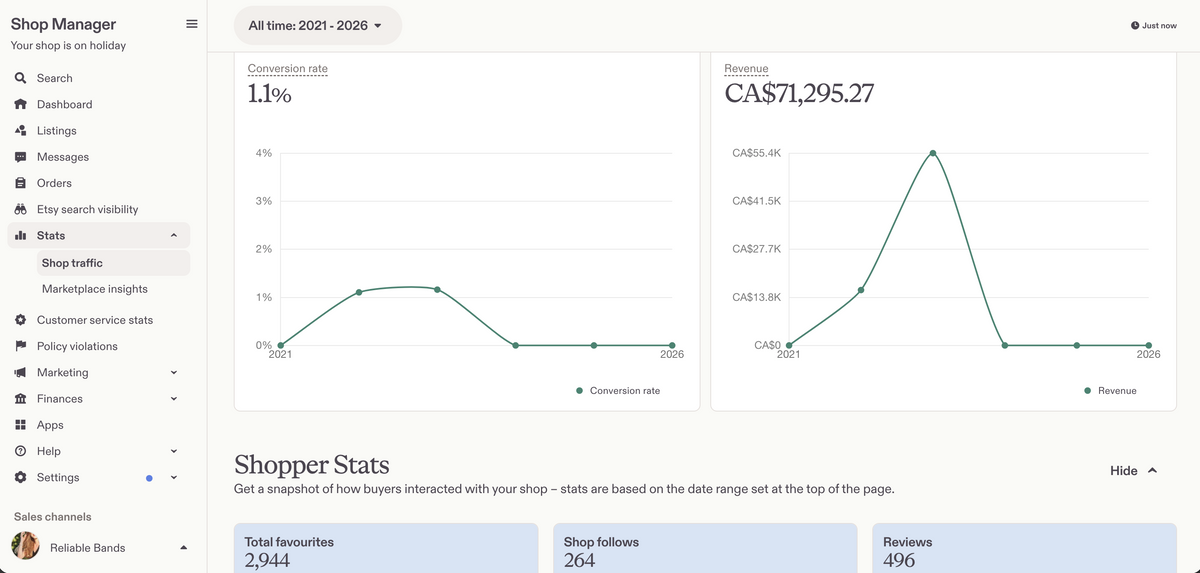Image resolution: width=1200 pixels, height=573 pixels.
Task: Click the Dashboard home icon
Action: coord(20,104)
